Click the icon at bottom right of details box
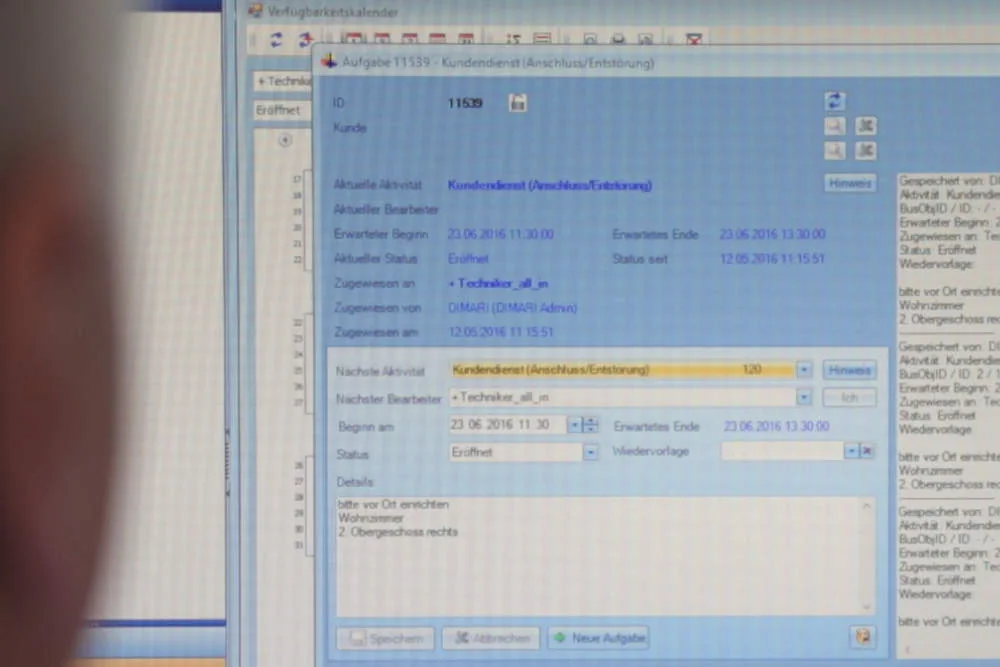The height and width of the screenshot is (667, 1000). tap(862, 636)
